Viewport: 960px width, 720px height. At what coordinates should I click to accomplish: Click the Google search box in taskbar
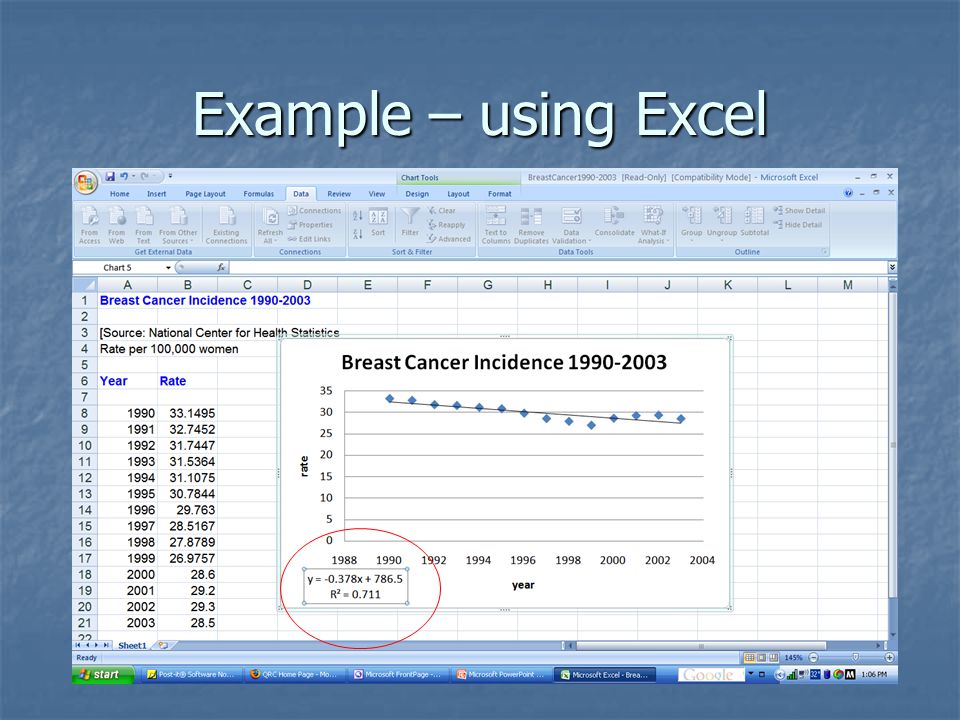(710, 675)
